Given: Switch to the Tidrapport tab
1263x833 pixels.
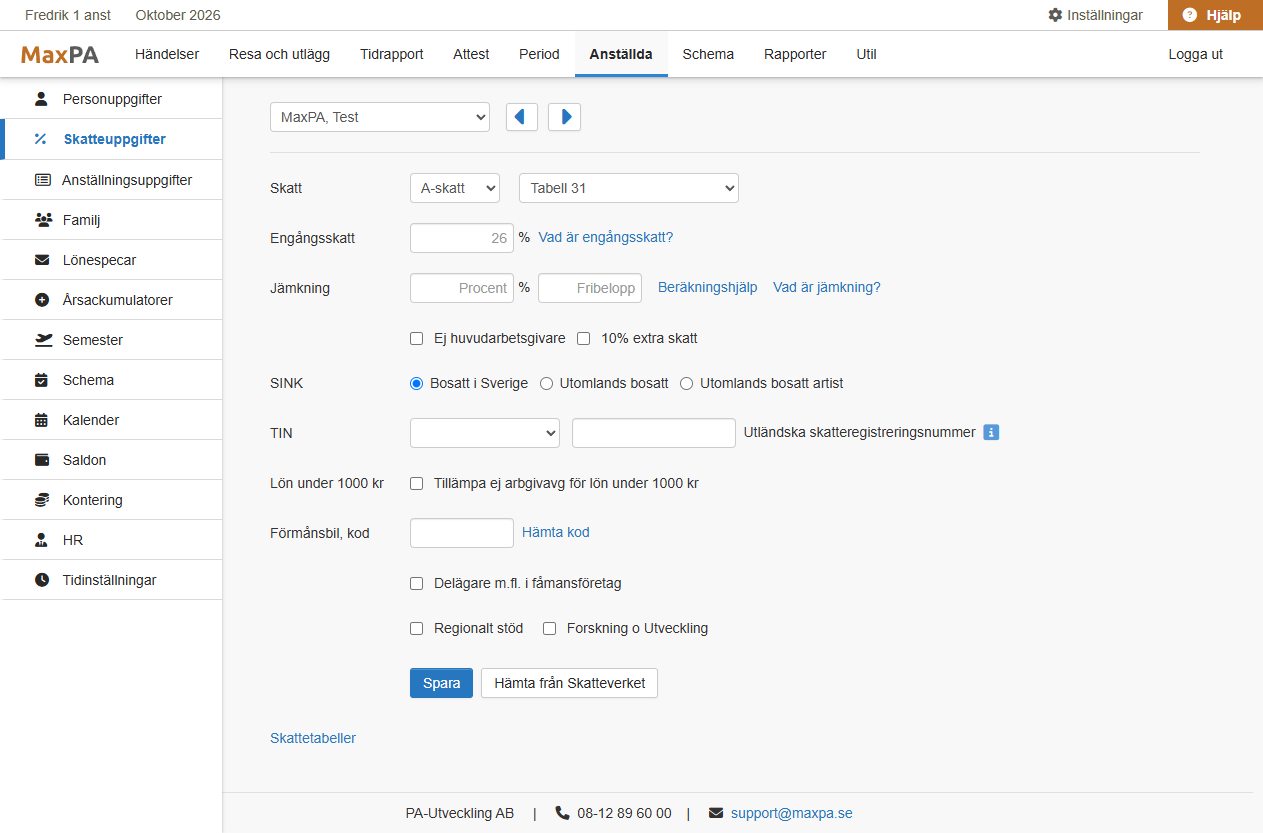Looking at the screenshot, I should pyautogui.click(x=392, y=54).
